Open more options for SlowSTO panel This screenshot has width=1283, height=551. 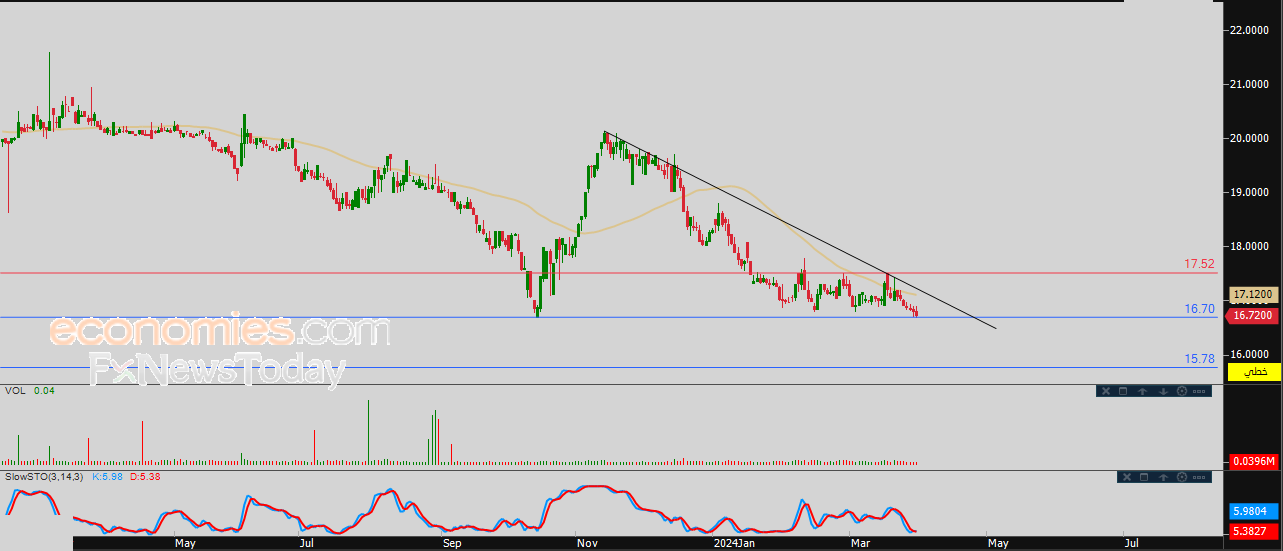tap(1199, 477)
